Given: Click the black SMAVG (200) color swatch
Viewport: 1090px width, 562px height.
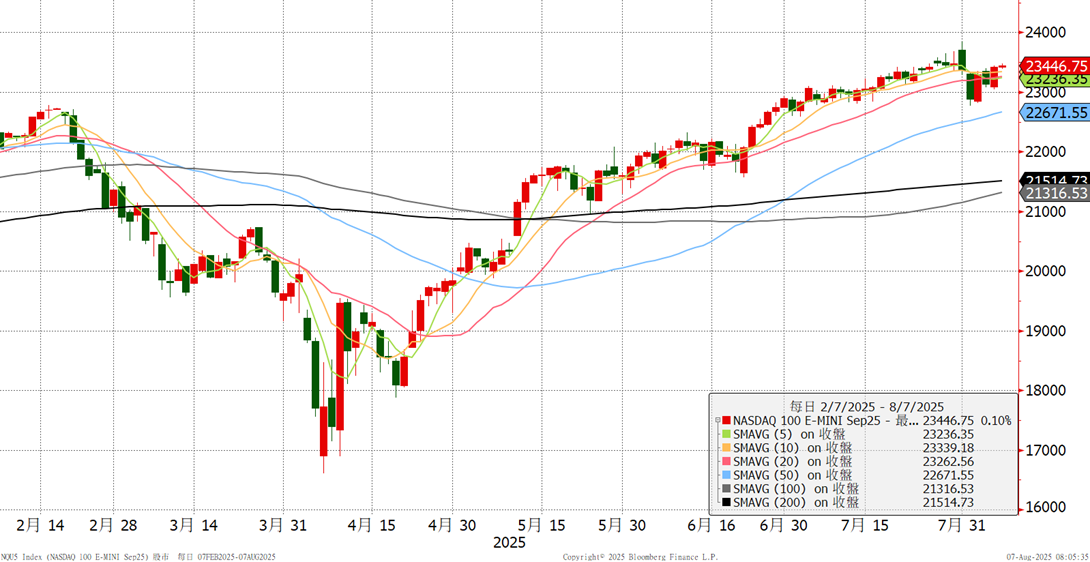Looking at the screenshot, I should [727, 502].
